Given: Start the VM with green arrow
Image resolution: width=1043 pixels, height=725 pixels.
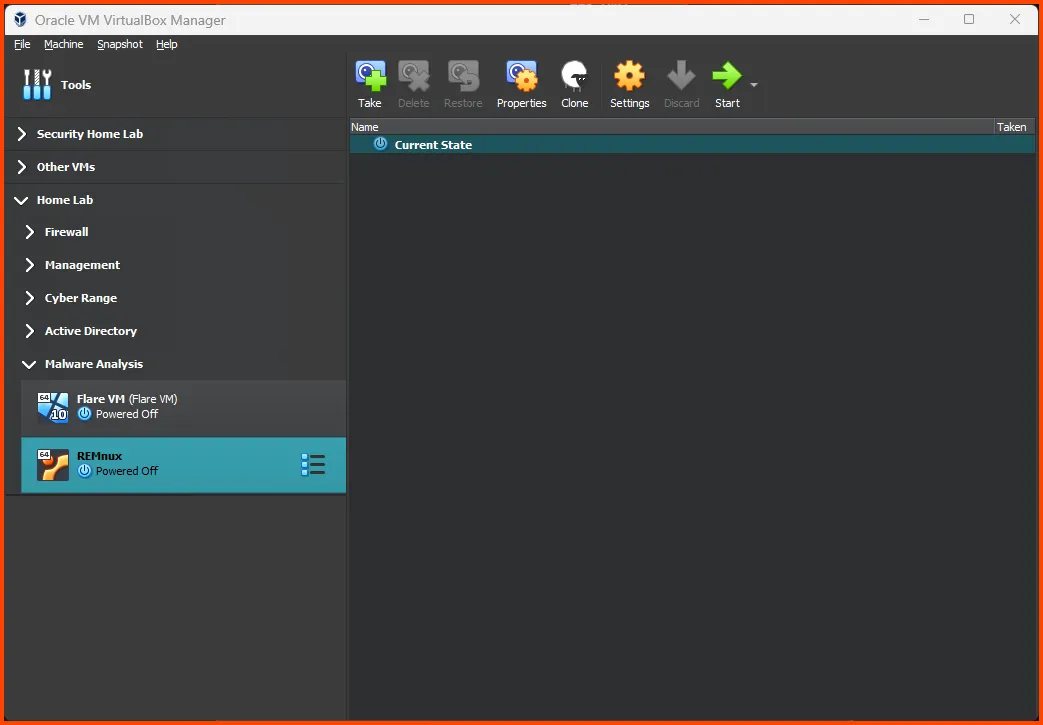Looking at the screenshot, I should click(726, 76).
